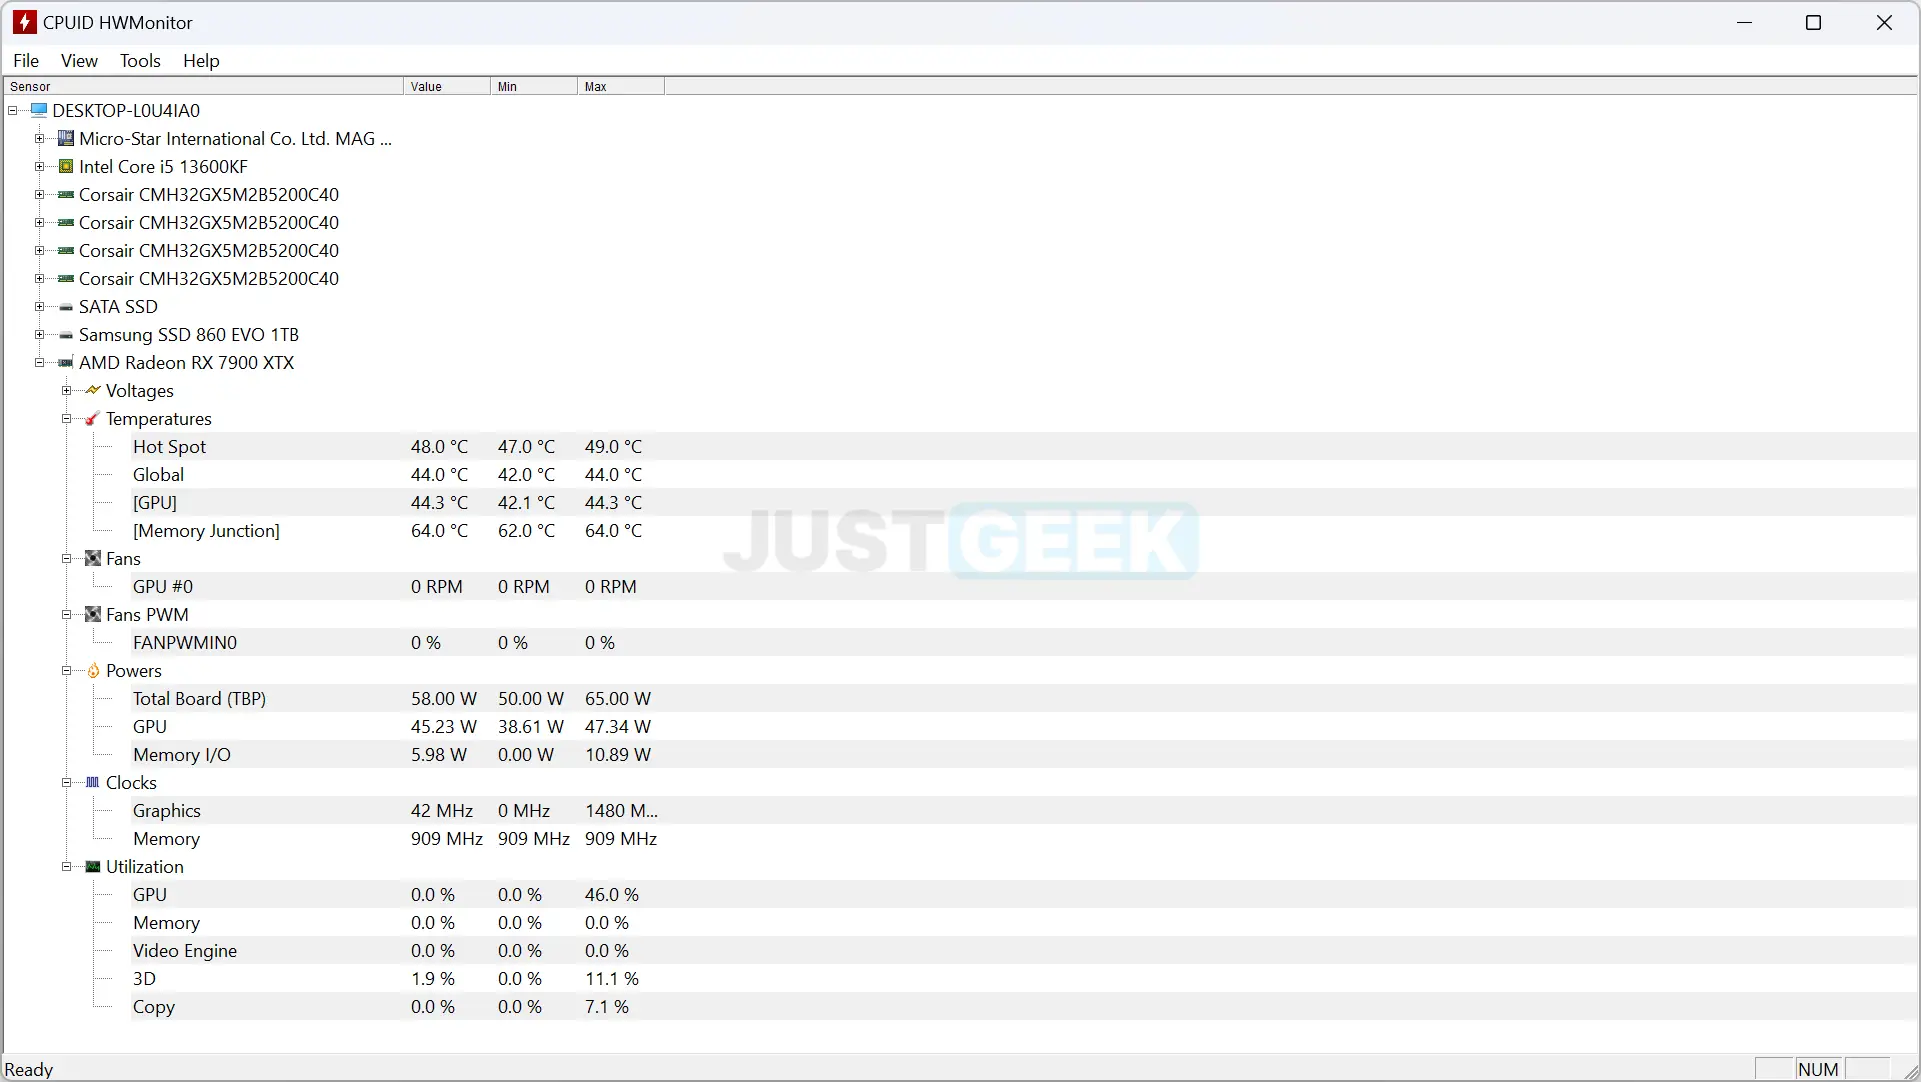This screenshot has height=1082, width=1921.
Task: Click the fan icon next to Fans PWM
Action: pos(93,615)
